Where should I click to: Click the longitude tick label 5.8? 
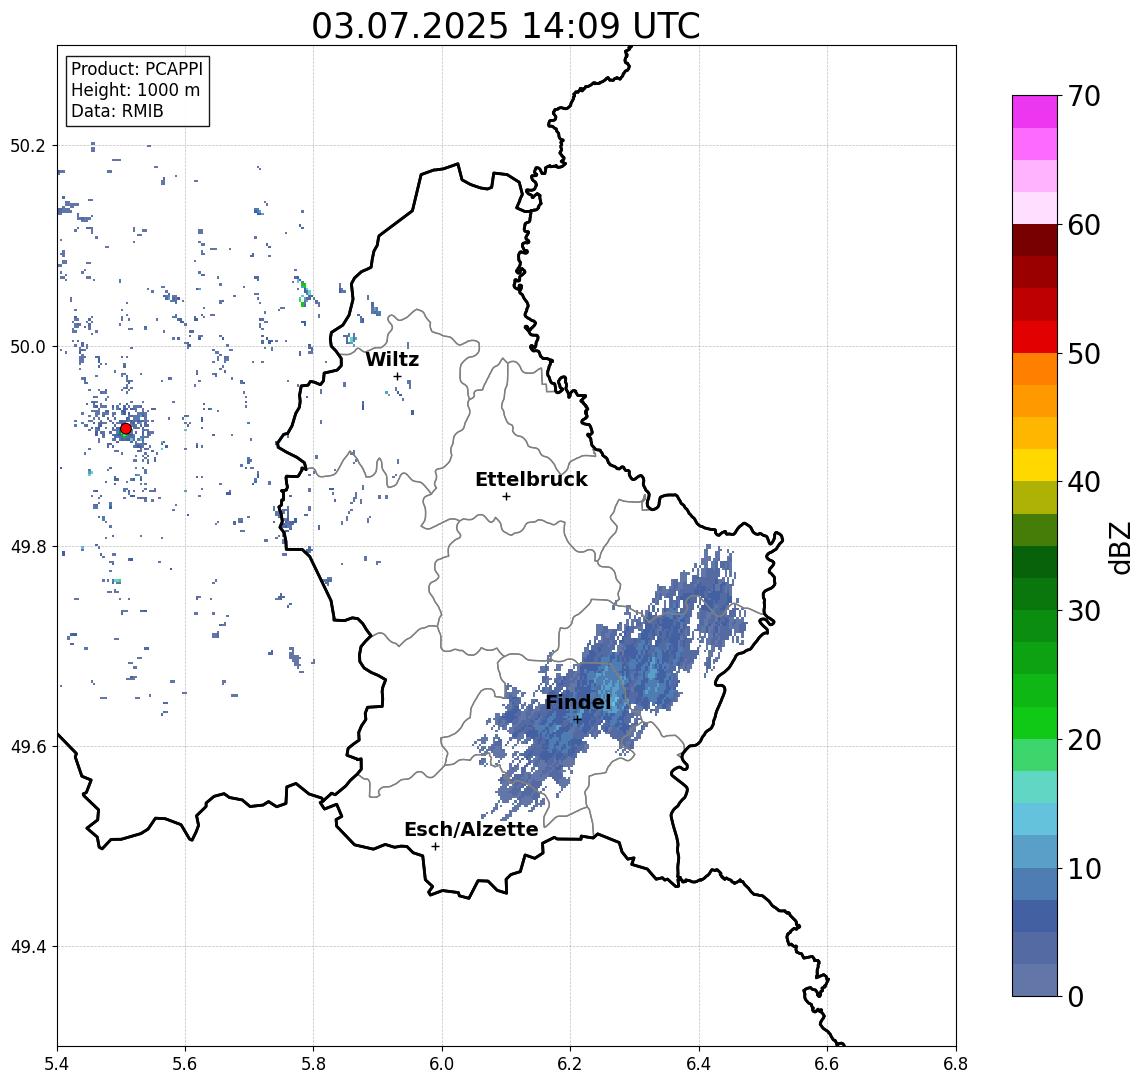point(313,1064)
